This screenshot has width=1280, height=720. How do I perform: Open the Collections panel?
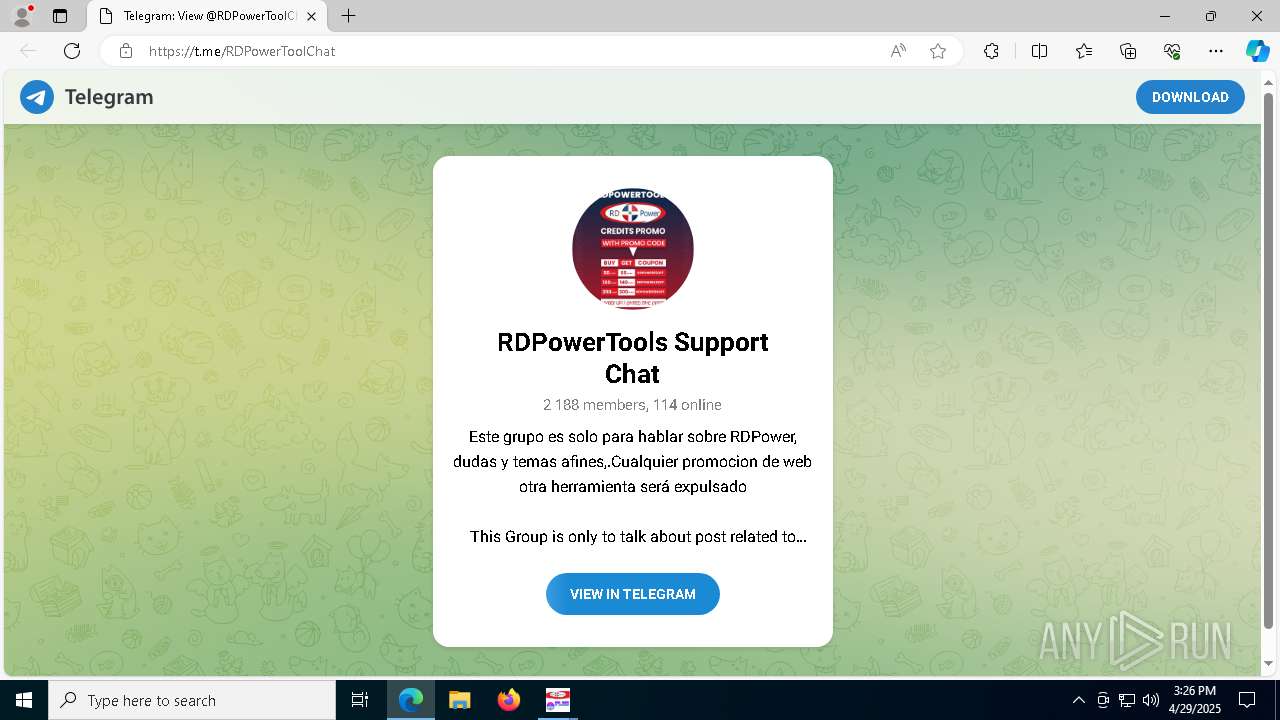pyautogui.click(x=1128, y=51)
